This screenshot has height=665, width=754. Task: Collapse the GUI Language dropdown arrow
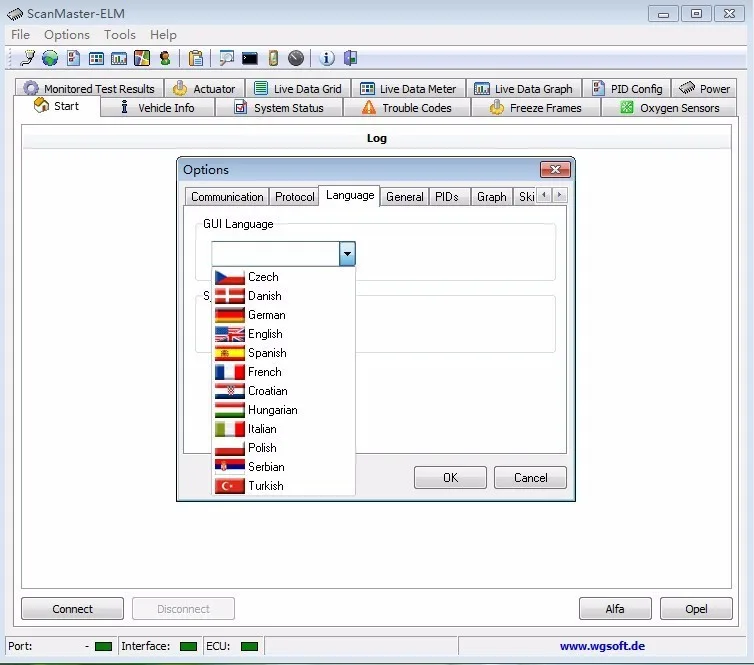pos(347,253)
